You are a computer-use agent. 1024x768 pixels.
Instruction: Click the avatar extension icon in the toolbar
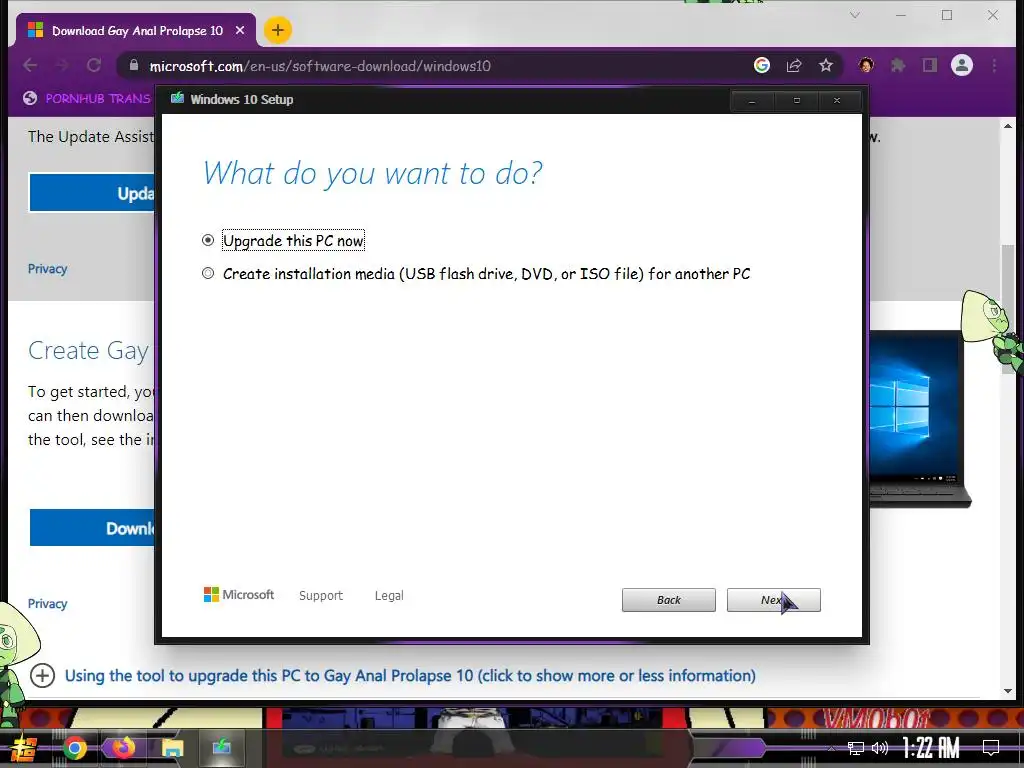[866, 65]
